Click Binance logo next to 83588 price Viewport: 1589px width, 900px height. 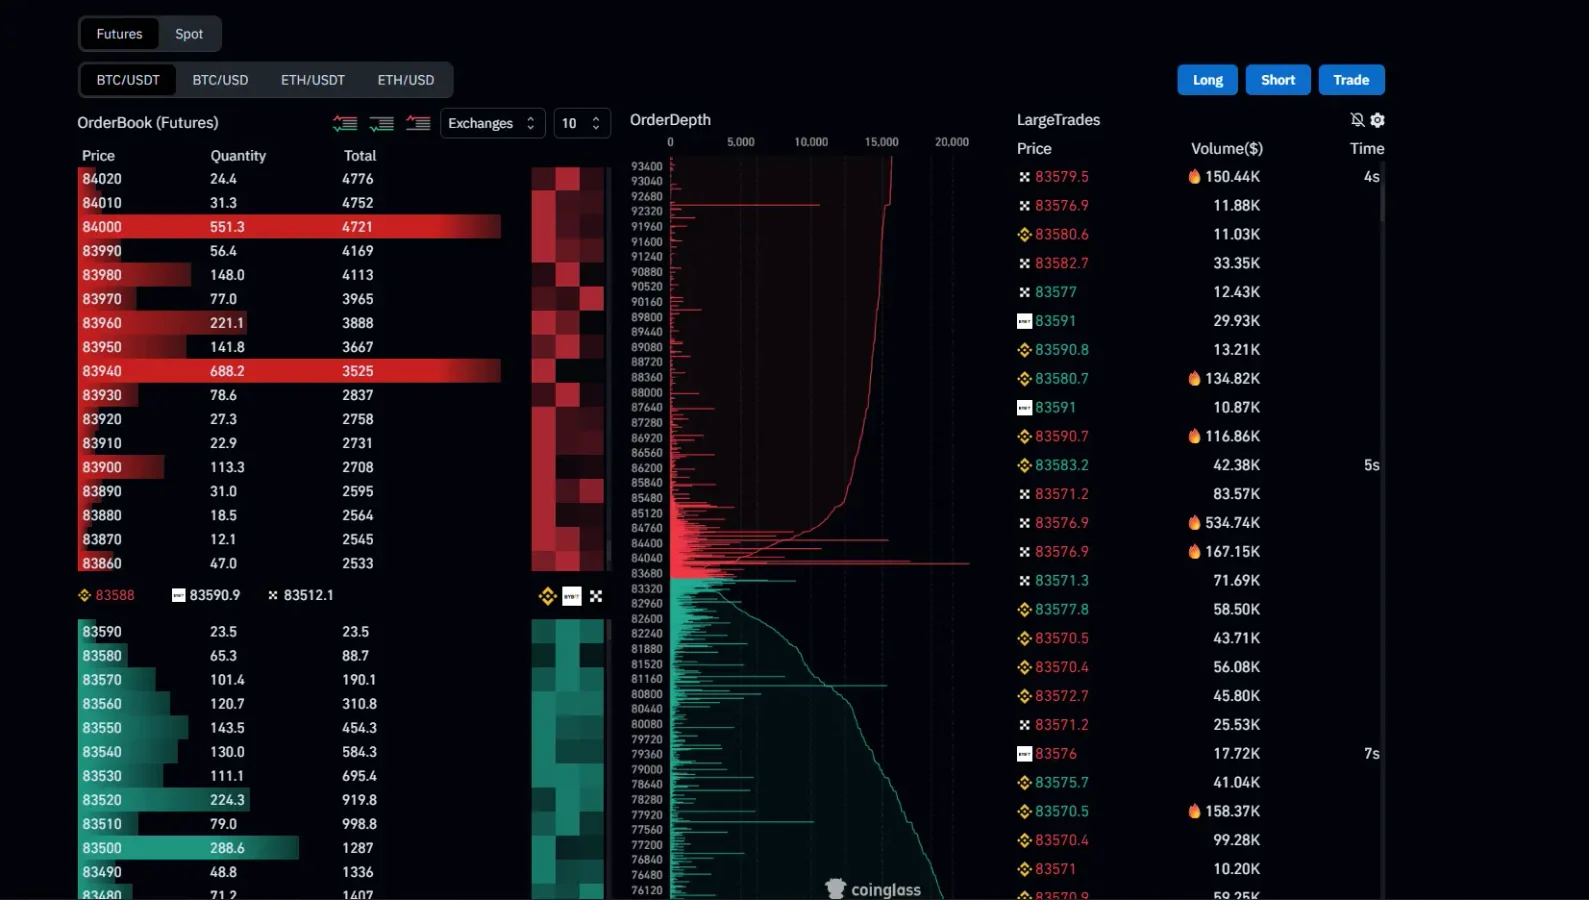click(x=84, y=595)
